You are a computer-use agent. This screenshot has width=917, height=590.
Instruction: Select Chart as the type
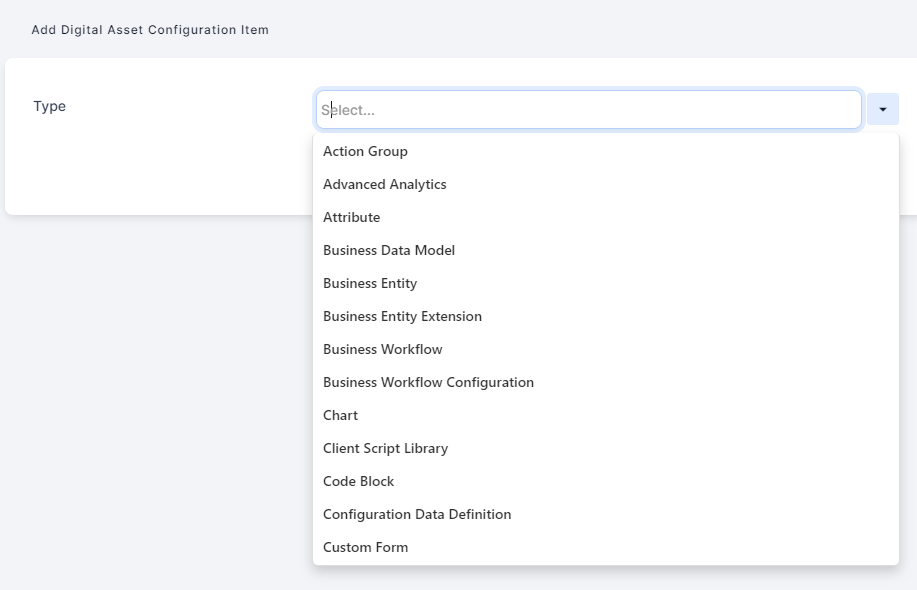pos(340,415)
